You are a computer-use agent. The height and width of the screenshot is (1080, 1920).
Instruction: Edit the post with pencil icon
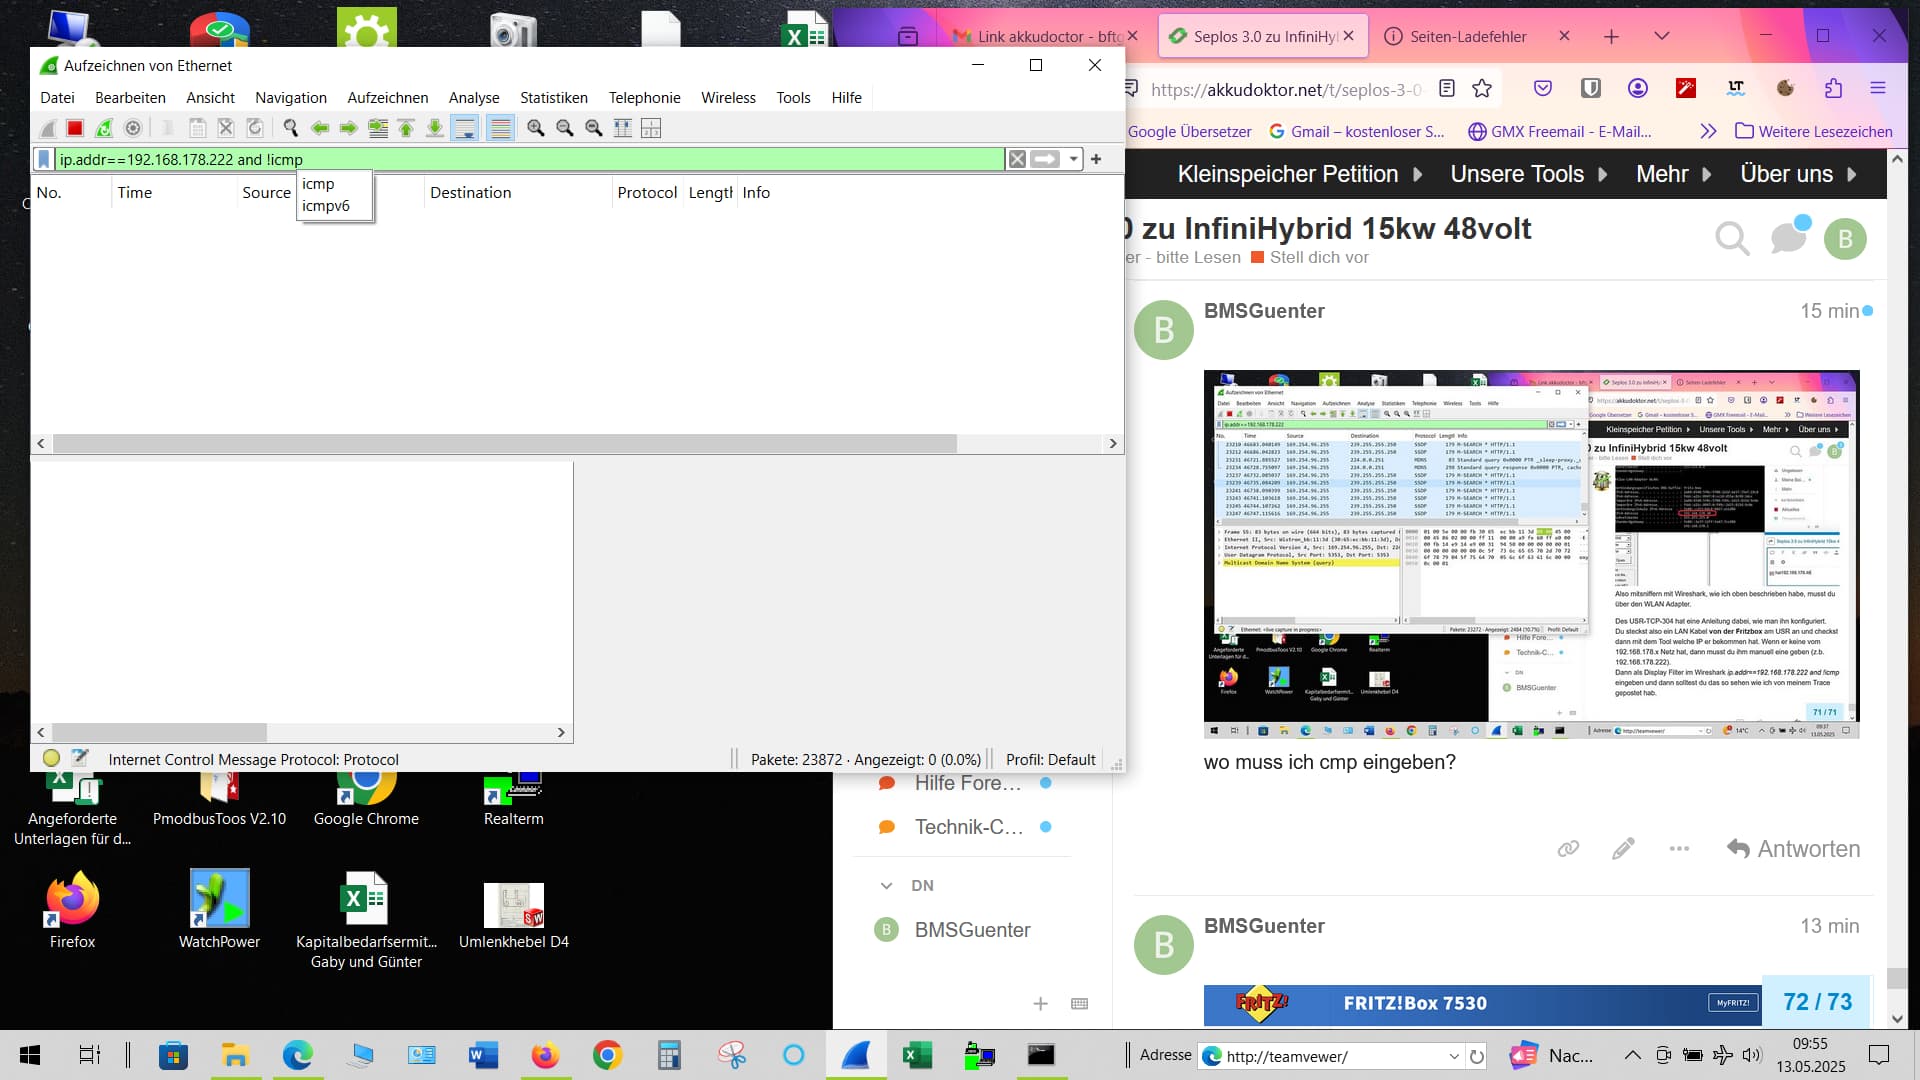[1623, 849]
